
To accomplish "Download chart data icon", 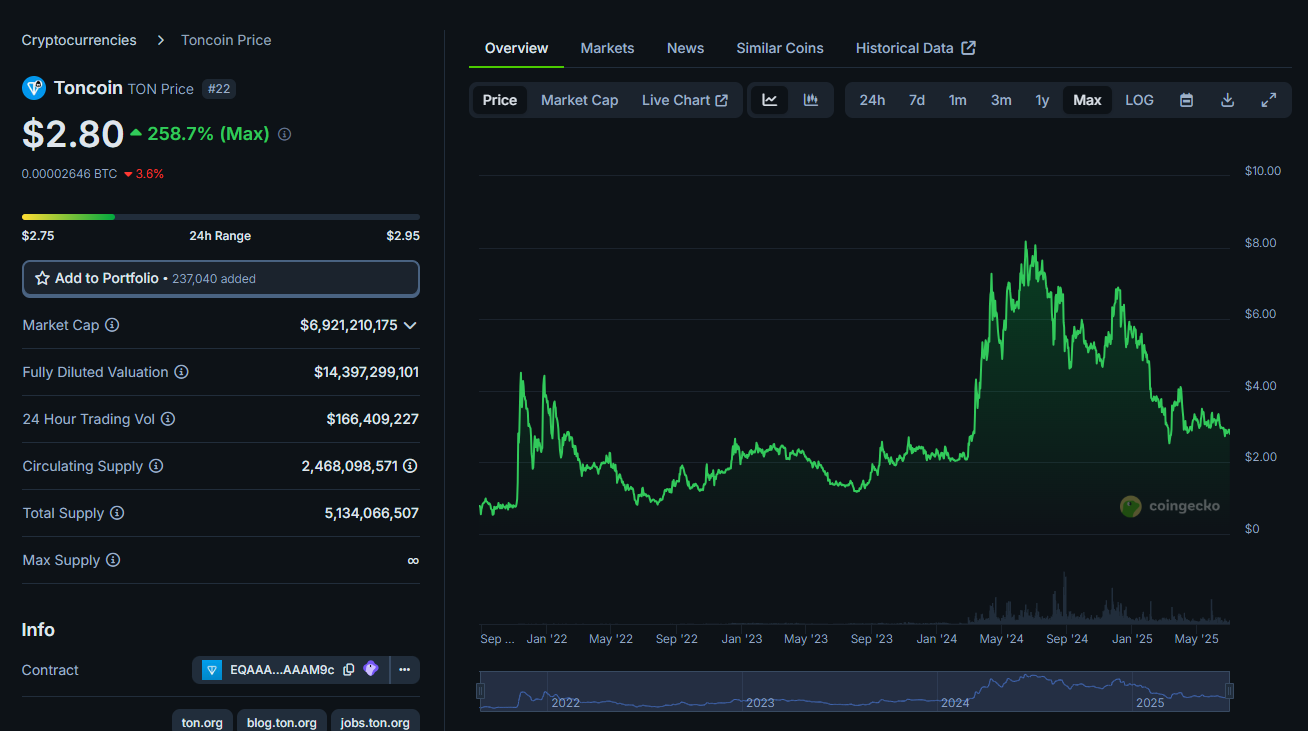I will point(1228,100).
